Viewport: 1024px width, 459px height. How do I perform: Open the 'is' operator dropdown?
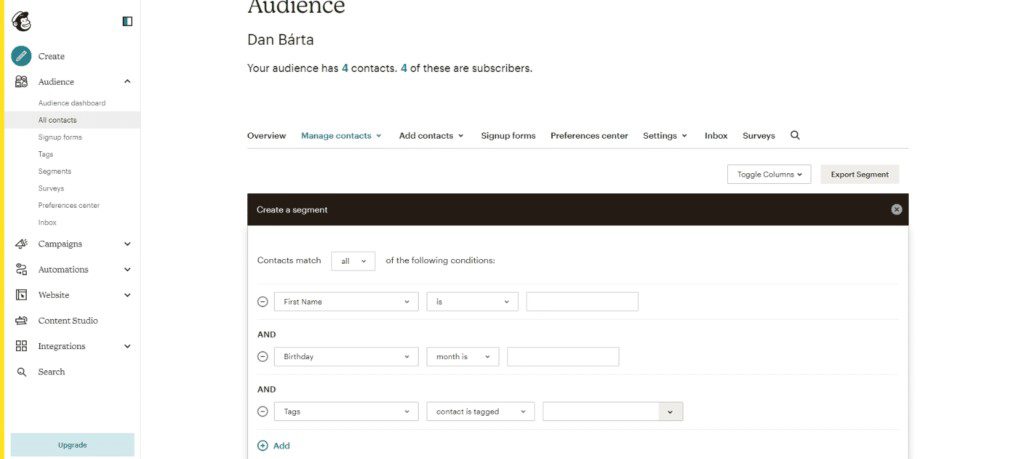[x=473, y=302]
